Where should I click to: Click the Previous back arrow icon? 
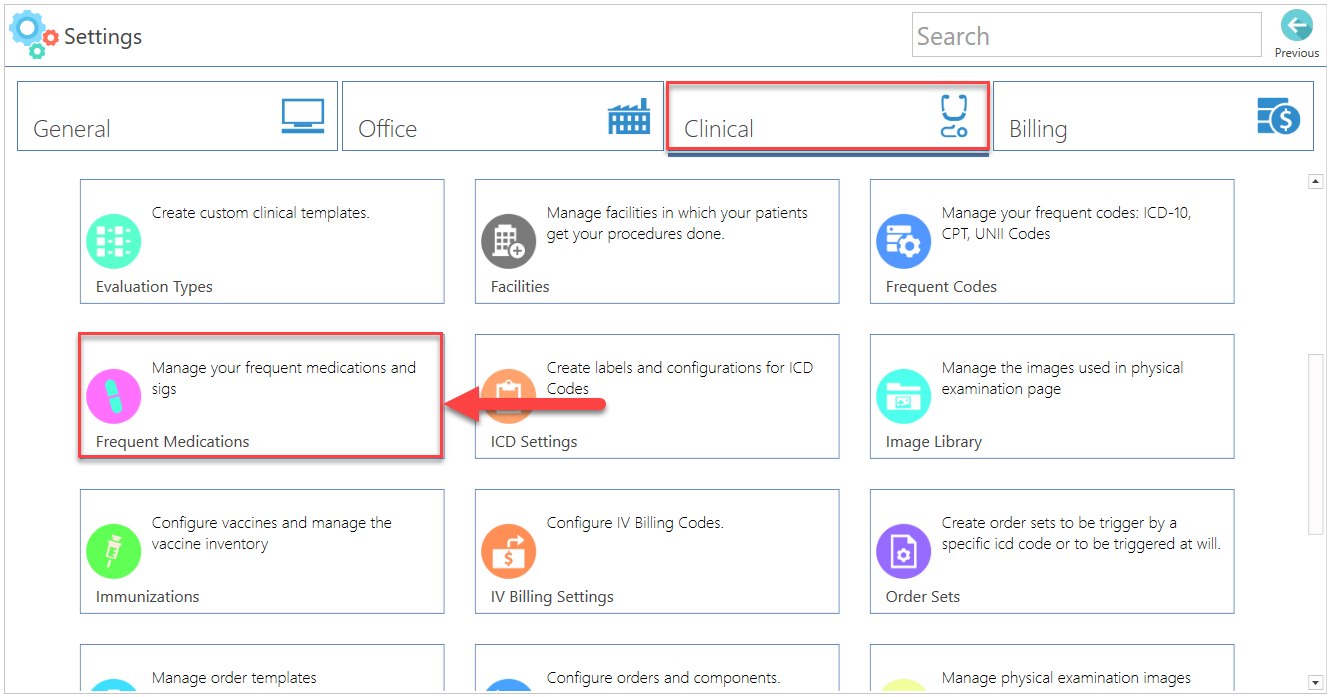(x=1297, y=26)
